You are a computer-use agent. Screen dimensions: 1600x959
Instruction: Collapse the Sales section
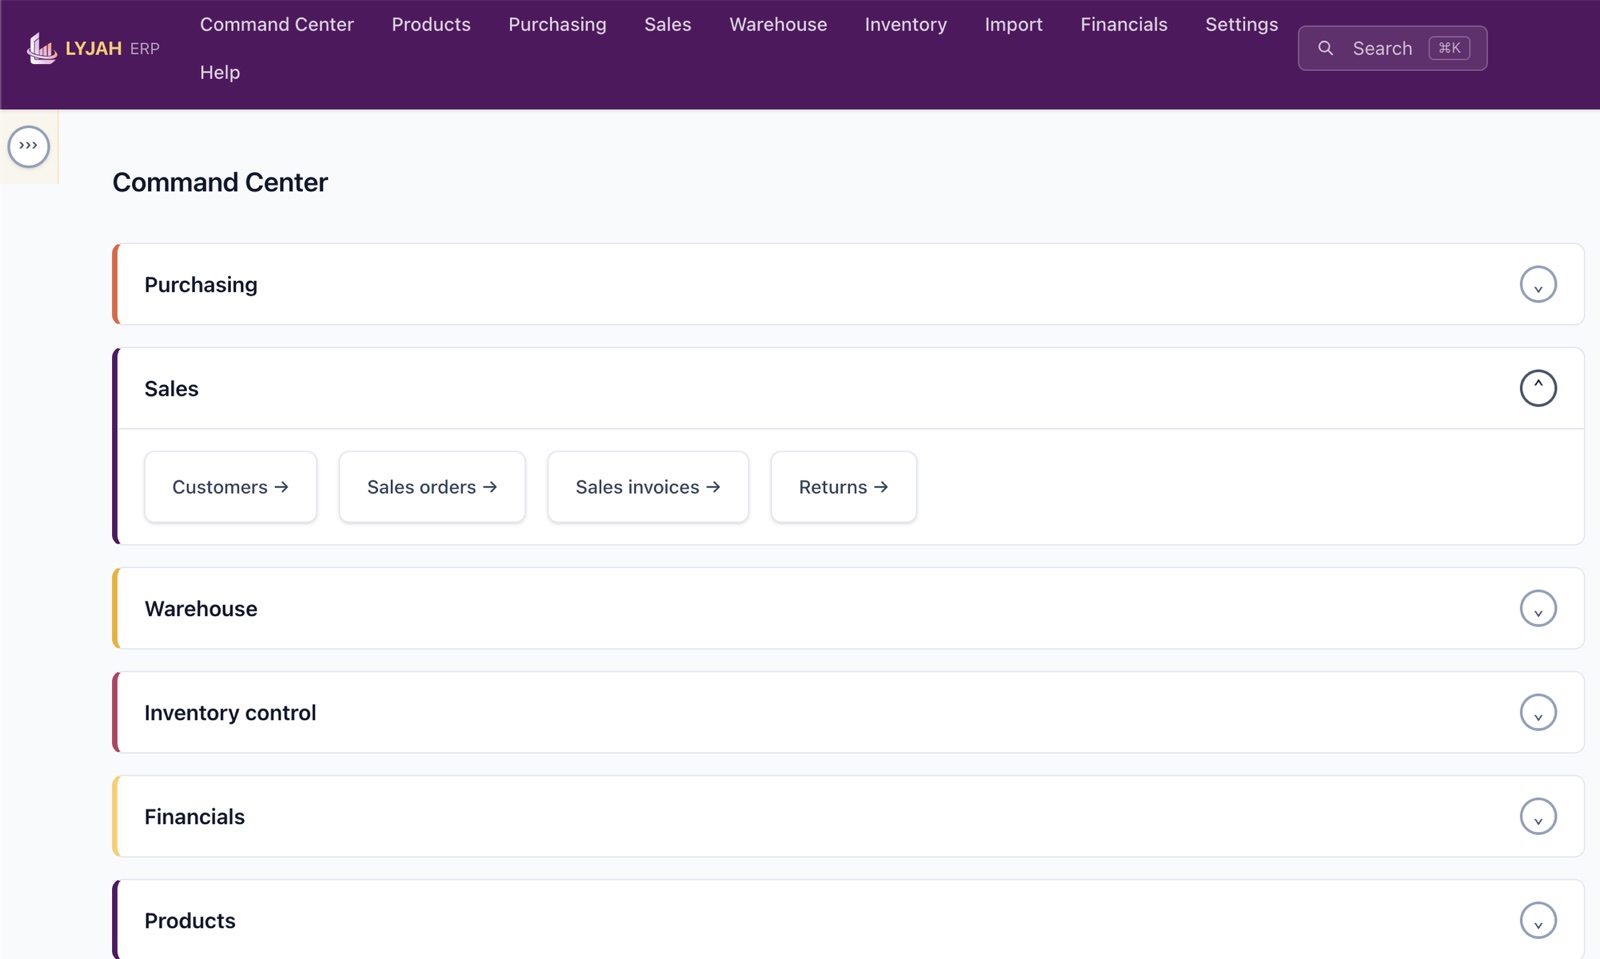(x=1538, y=388)
